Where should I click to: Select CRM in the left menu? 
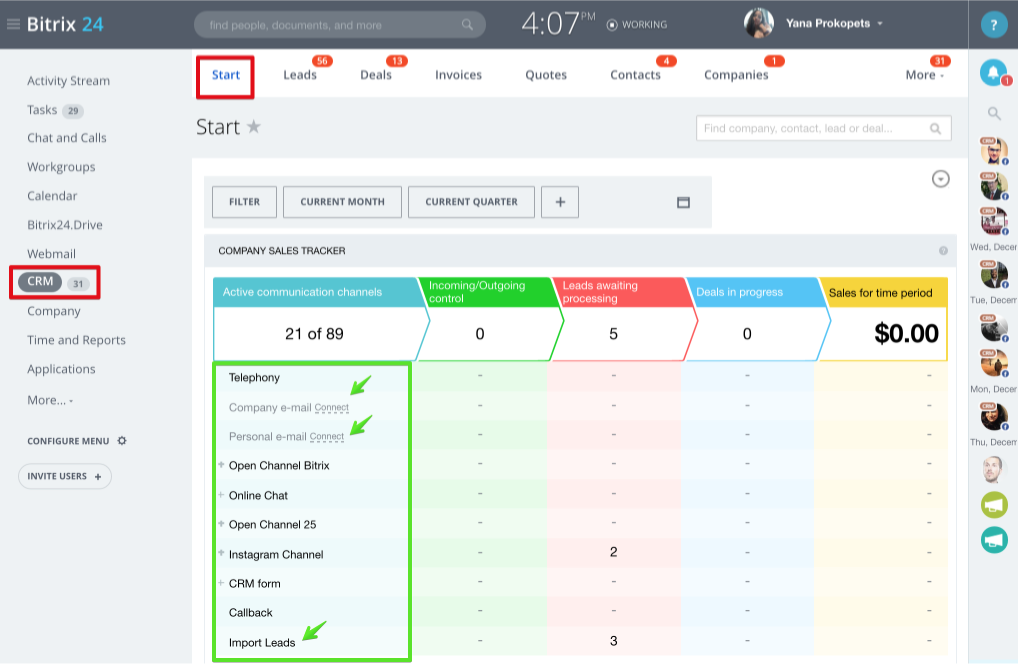tap(40, 282)
